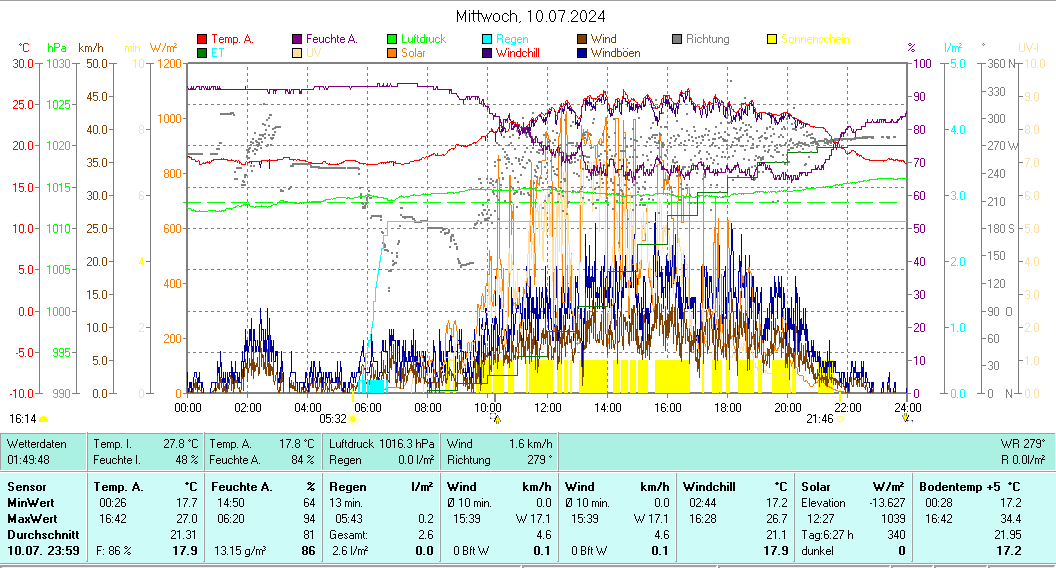Click the yellow Sonnenschein legend square

click(772, 39)
